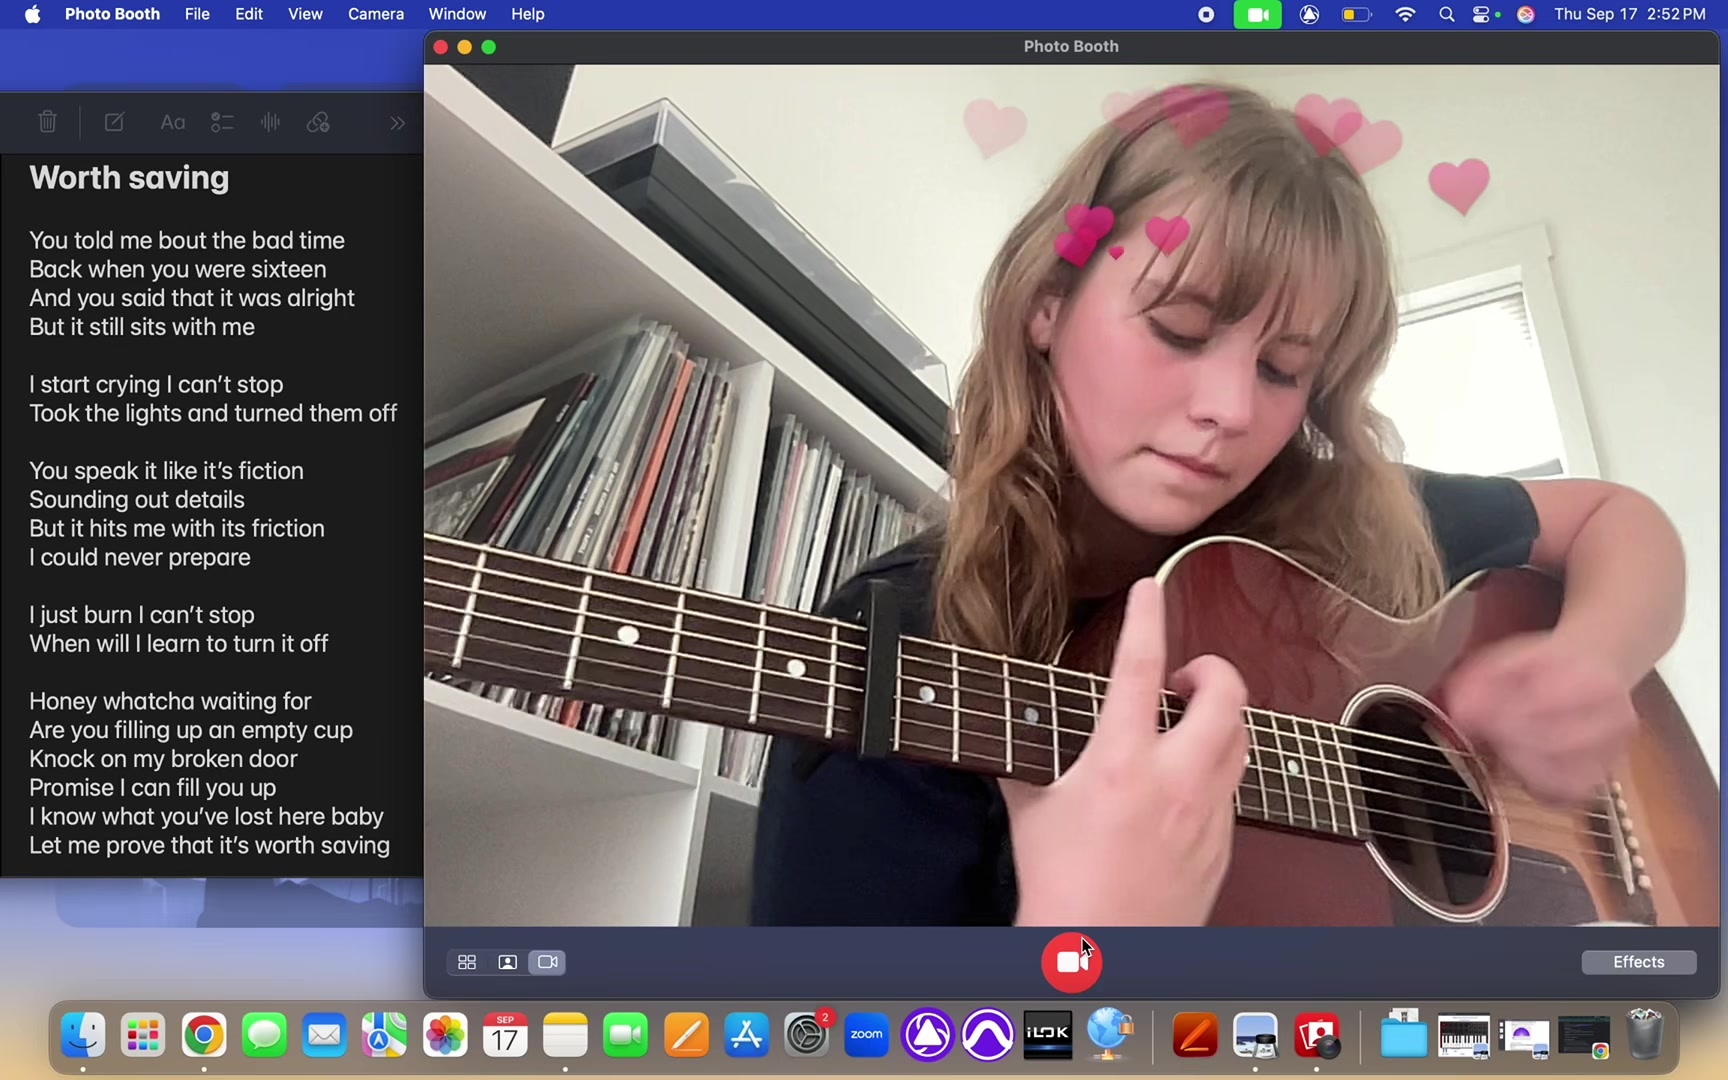Open the Aa text format options
The height and width of the screenshot is (1080, 1728).
pyautogui.click(x=172, y=122)
